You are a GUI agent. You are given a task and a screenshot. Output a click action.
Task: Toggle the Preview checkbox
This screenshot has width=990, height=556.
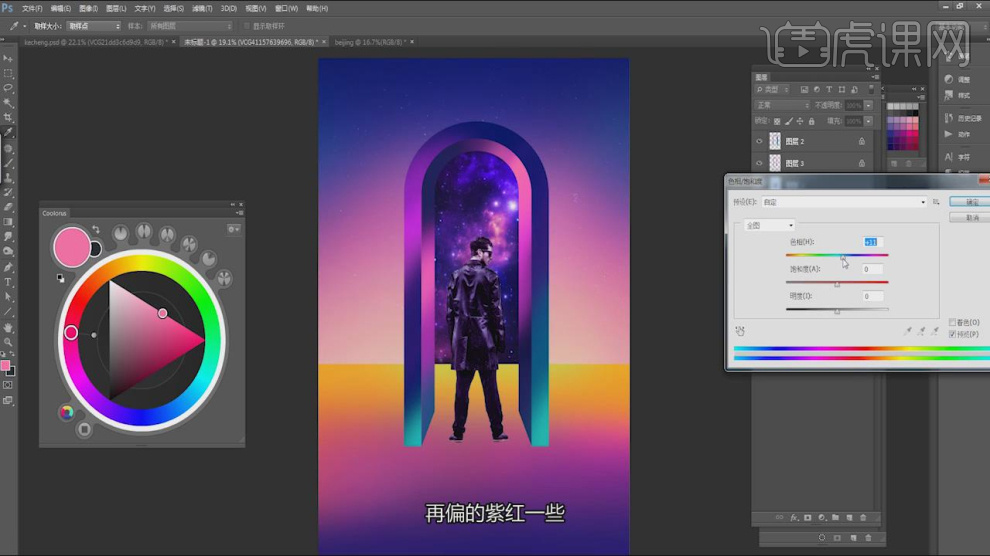click(x=953, y=333)
